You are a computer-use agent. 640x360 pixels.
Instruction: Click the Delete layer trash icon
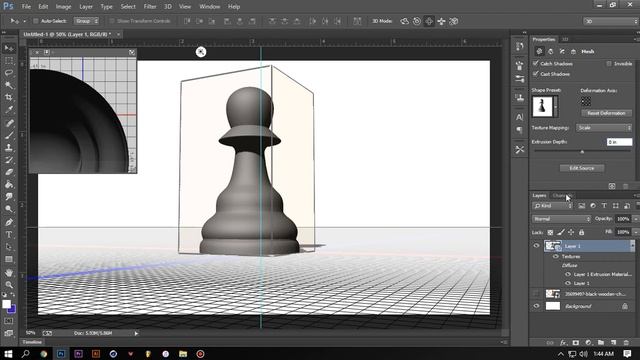click(x=626, y=342)
